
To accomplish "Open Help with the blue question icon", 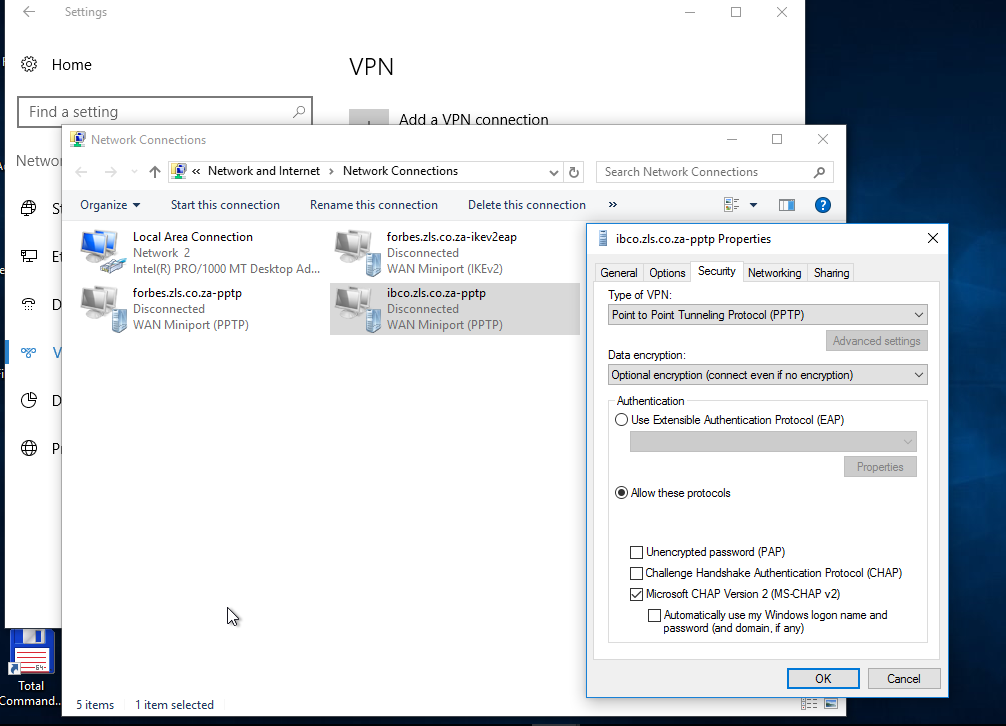I will click(823, 205).
